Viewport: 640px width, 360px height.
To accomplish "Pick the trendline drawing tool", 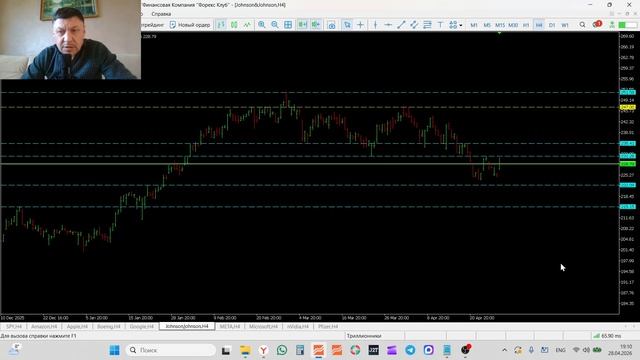I will click(x=401, y=25).
